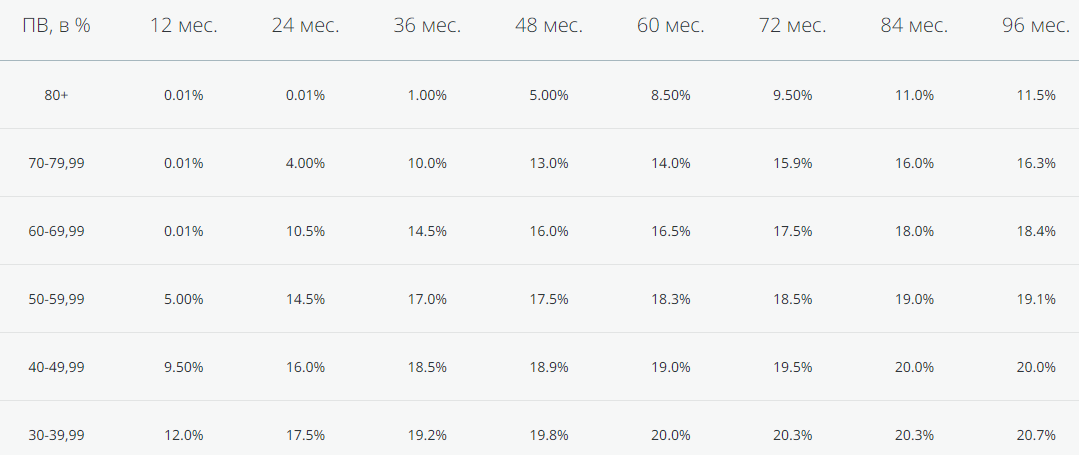Select the 4.00% cell under 24 мес.

pos(305,163)
